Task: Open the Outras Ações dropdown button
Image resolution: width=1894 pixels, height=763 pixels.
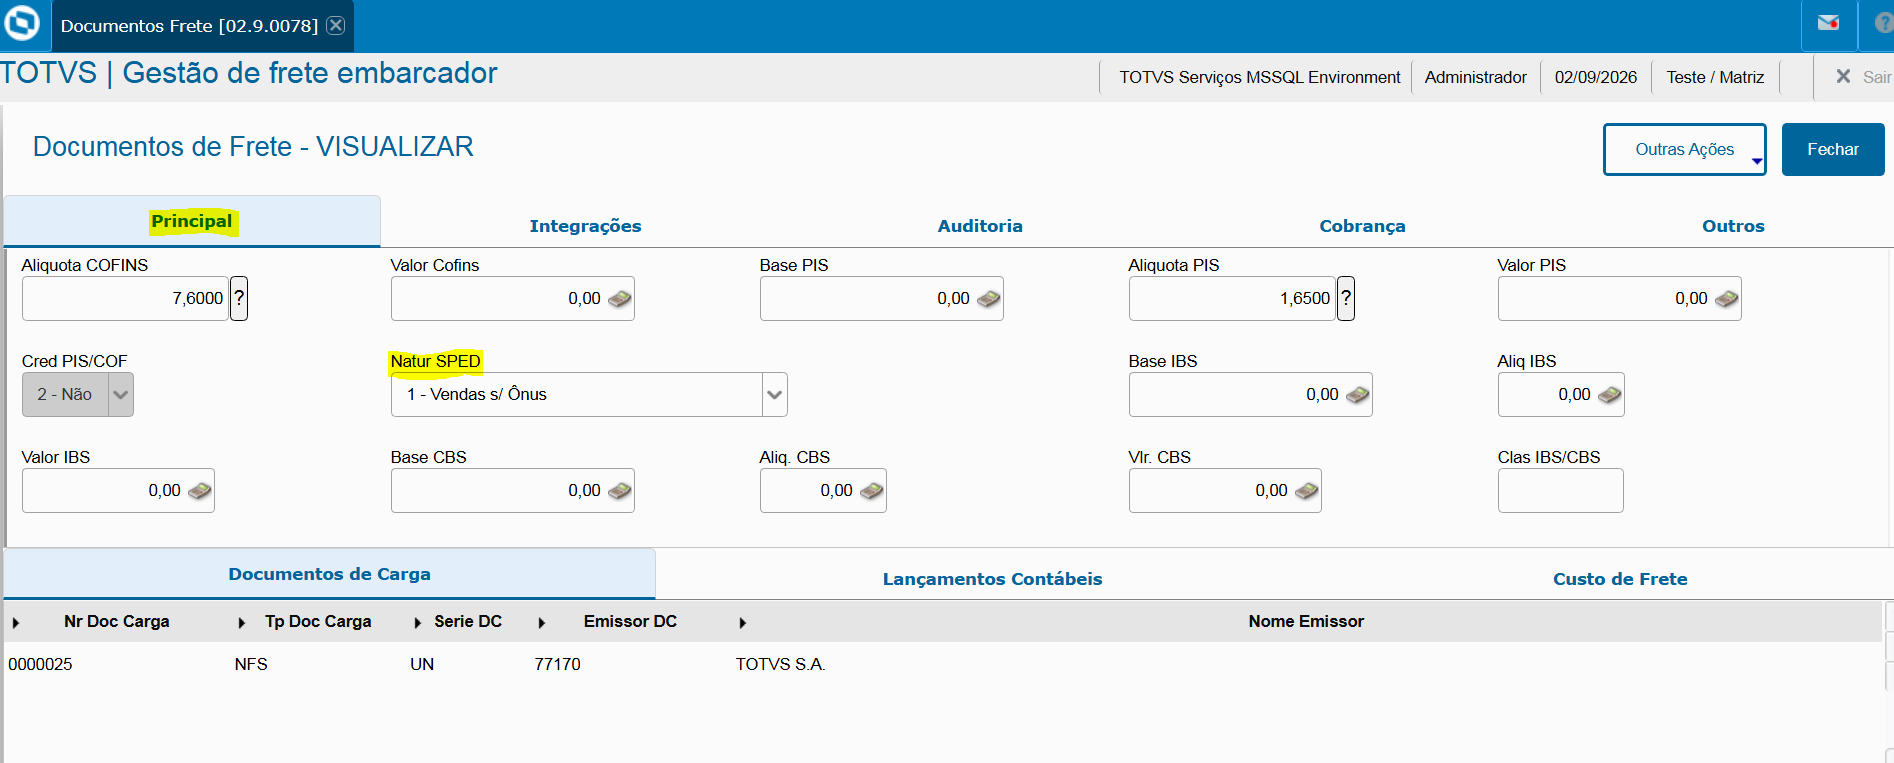Action: (1685, 149)
